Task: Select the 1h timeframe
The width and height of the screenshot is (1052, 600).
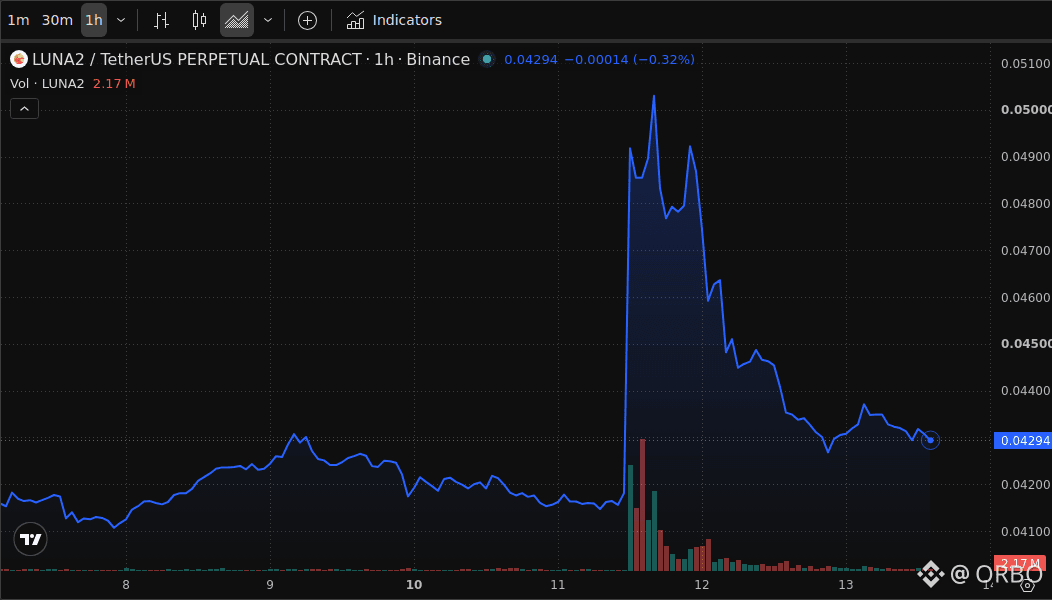Action: 94,20
